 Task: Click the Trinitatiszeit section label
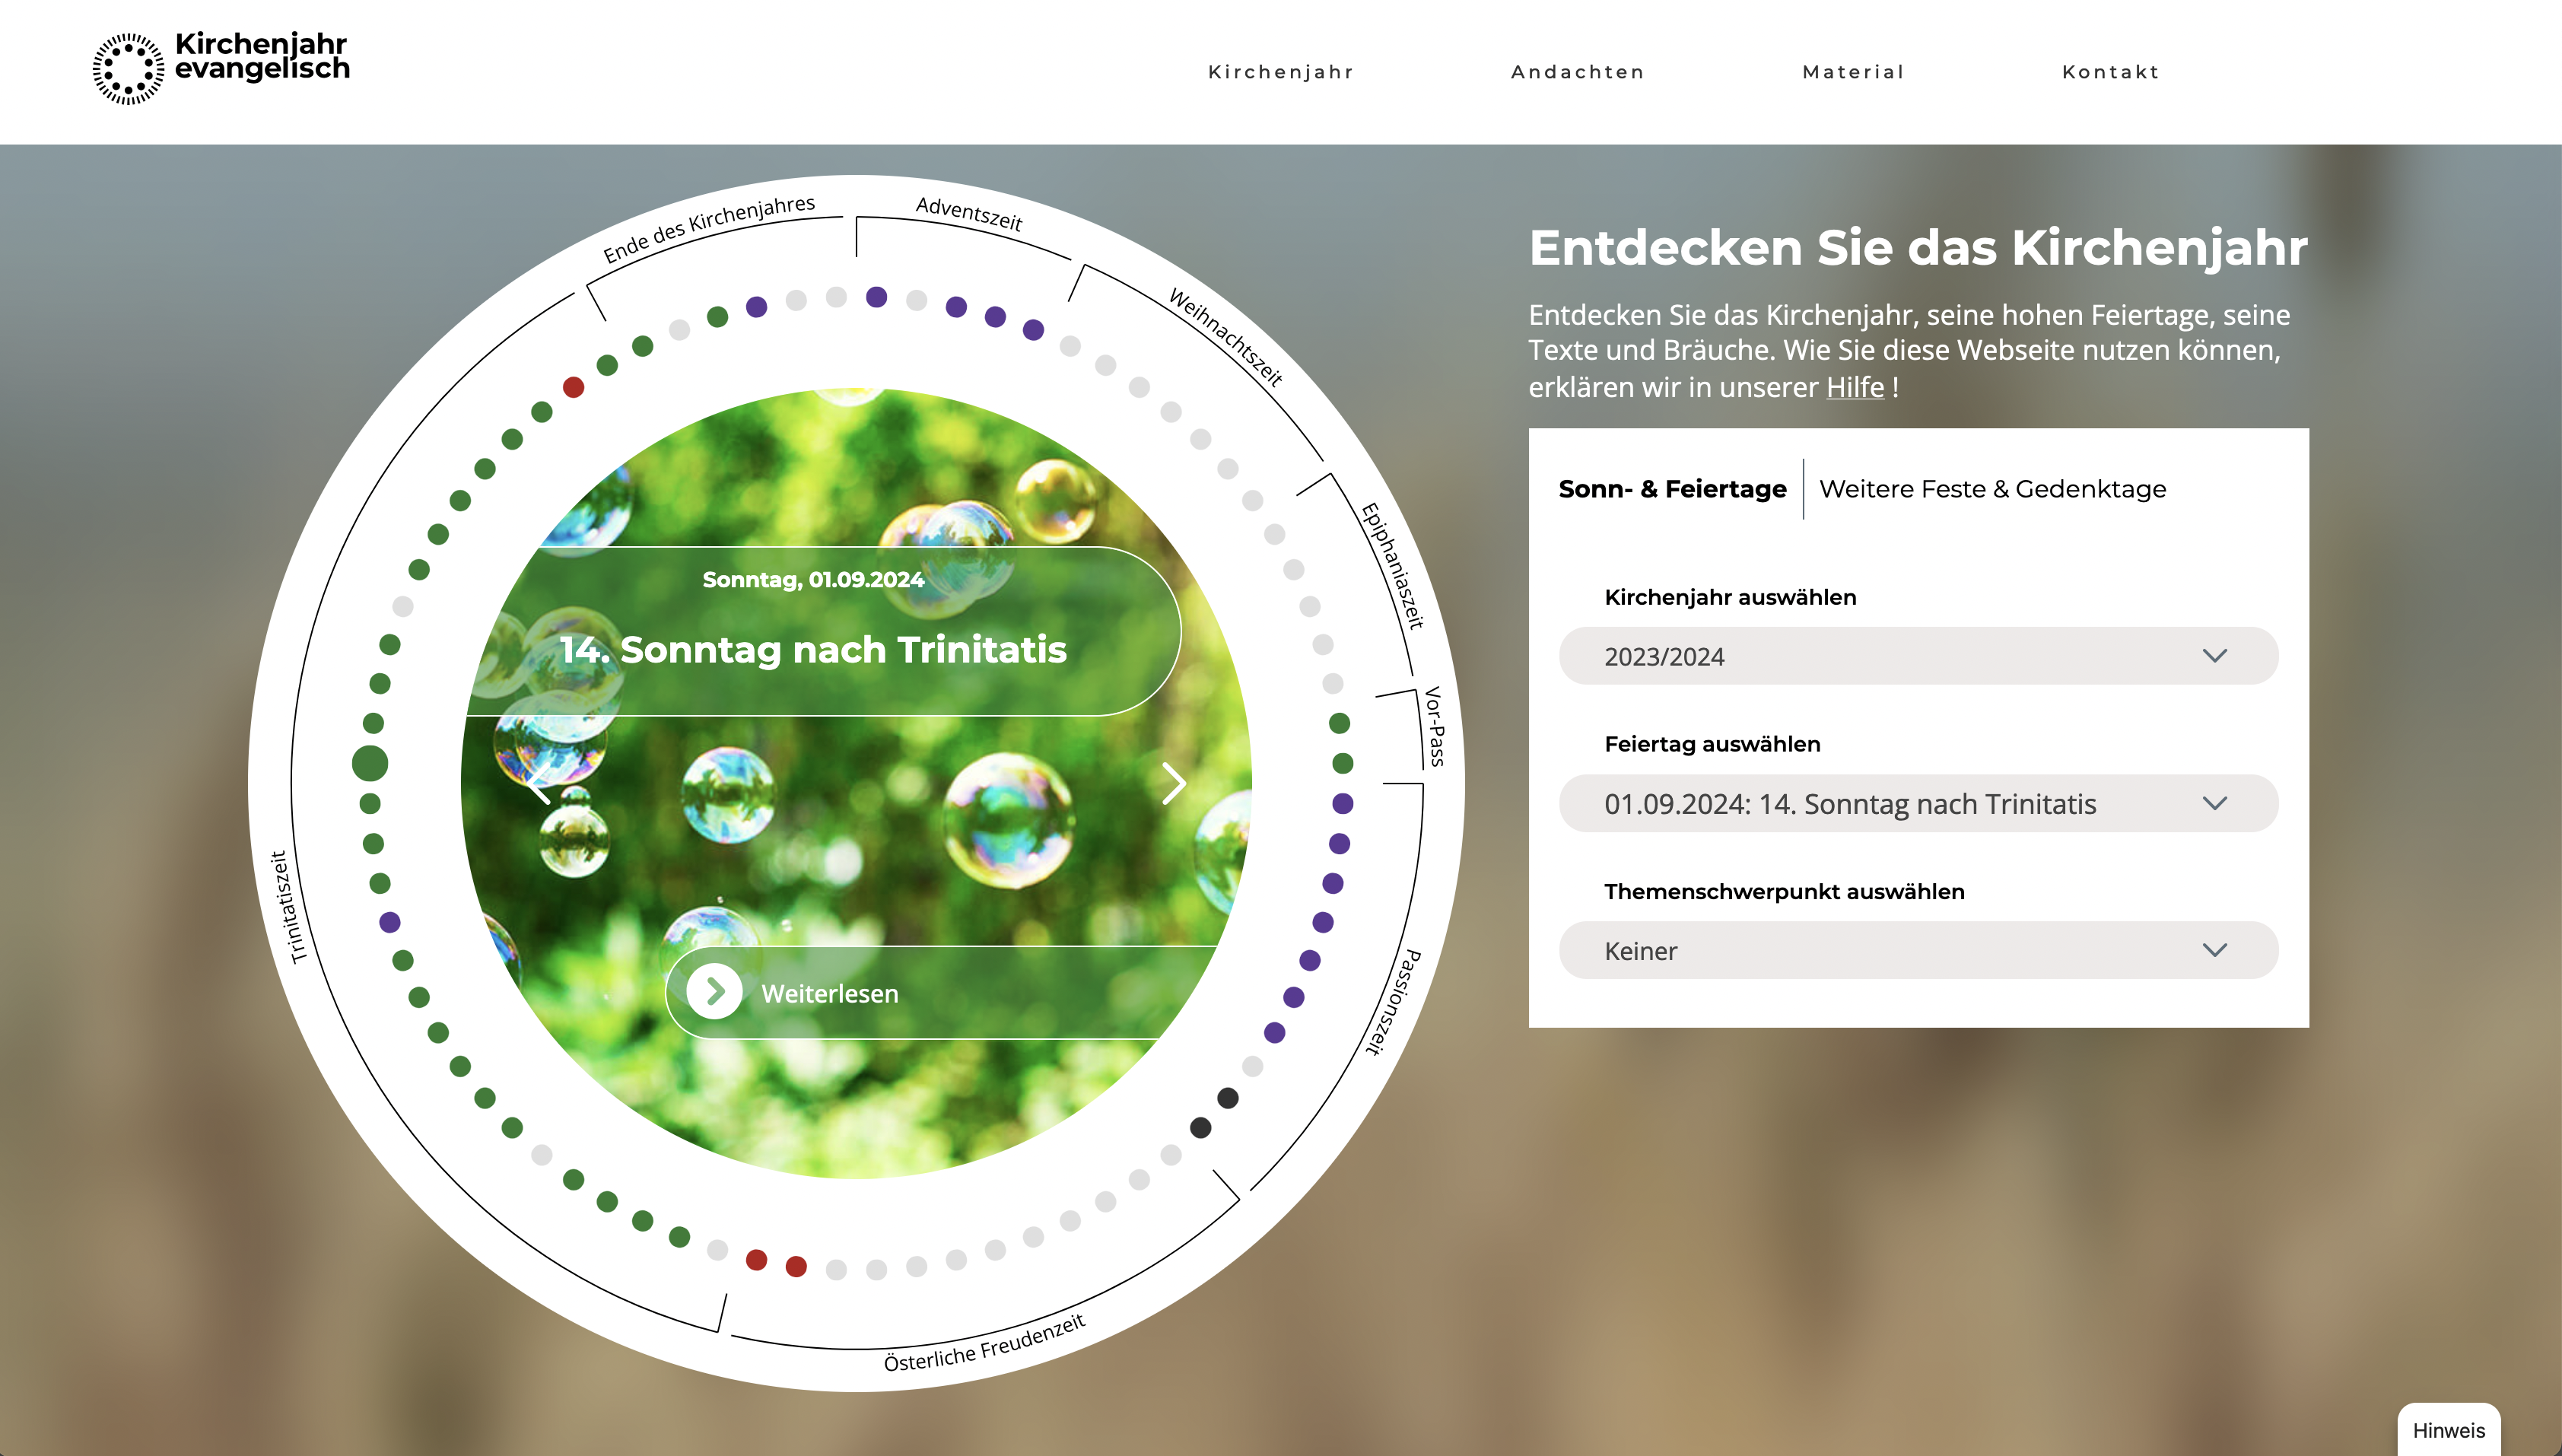tap(288, 907)
